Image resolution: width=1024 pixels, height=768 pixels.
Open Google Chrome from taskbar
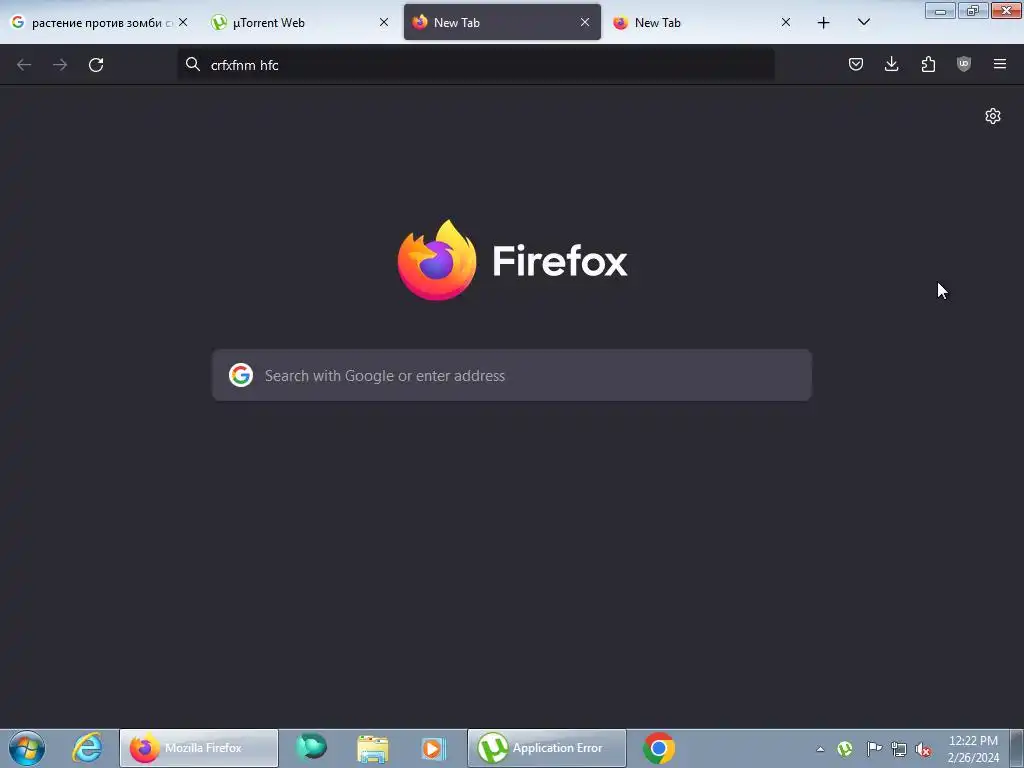coord(659,748)
